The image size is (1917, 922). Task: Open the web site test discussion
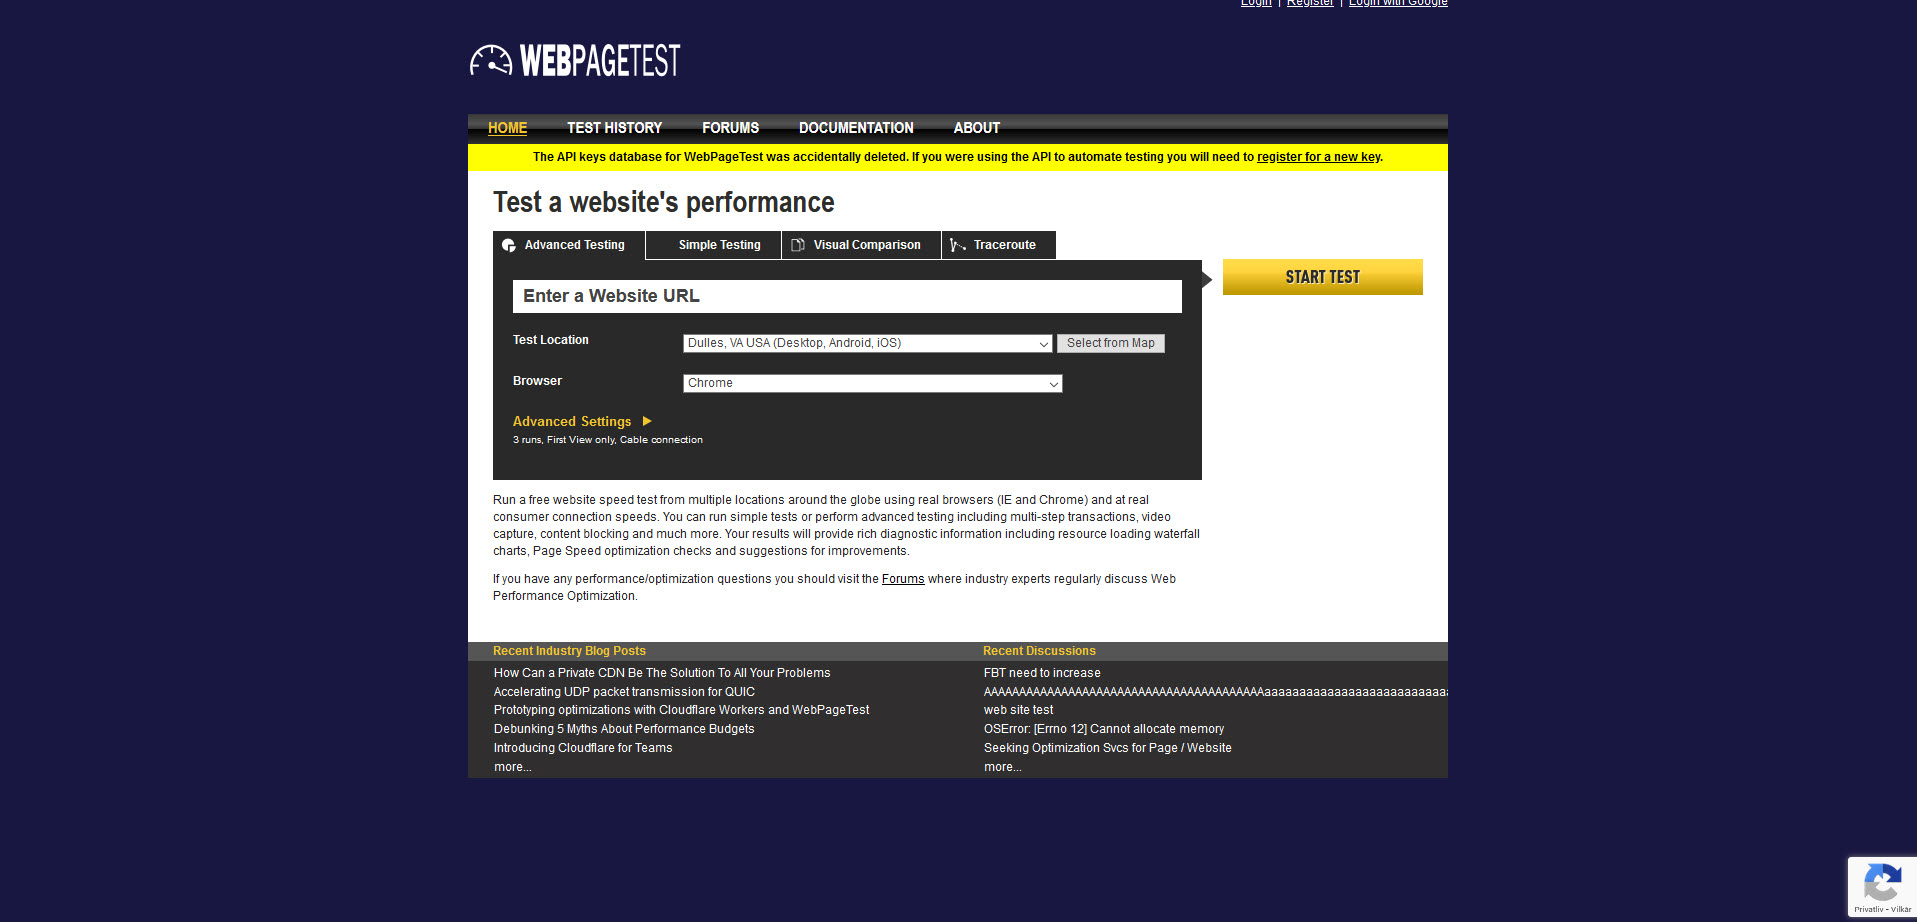[1018, 710]
